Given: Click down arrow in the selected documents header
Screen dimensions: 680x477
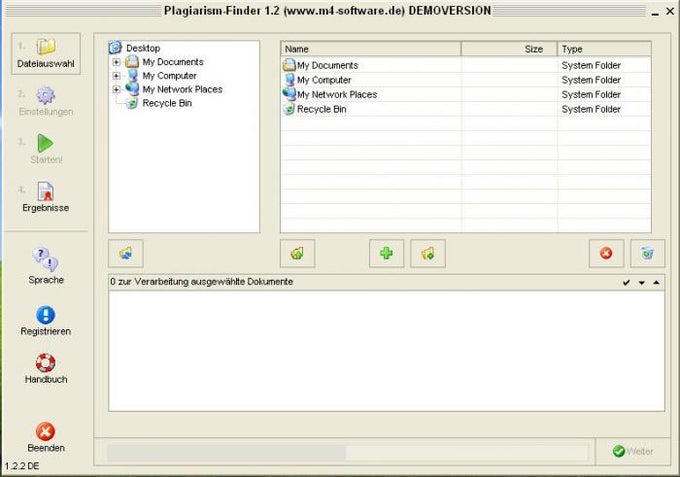Looking at the screenshot, I should (641, 283).
